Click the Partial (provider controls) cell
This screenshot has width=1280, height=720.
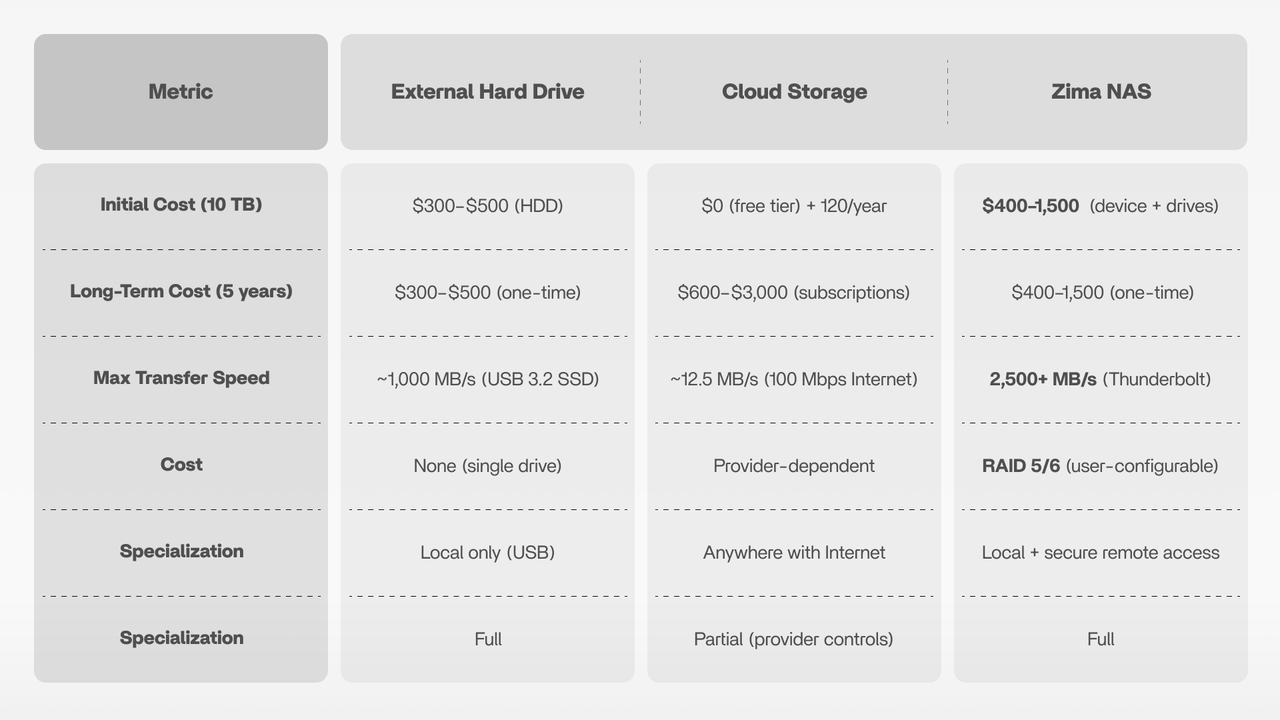click(x=794, y=639)
